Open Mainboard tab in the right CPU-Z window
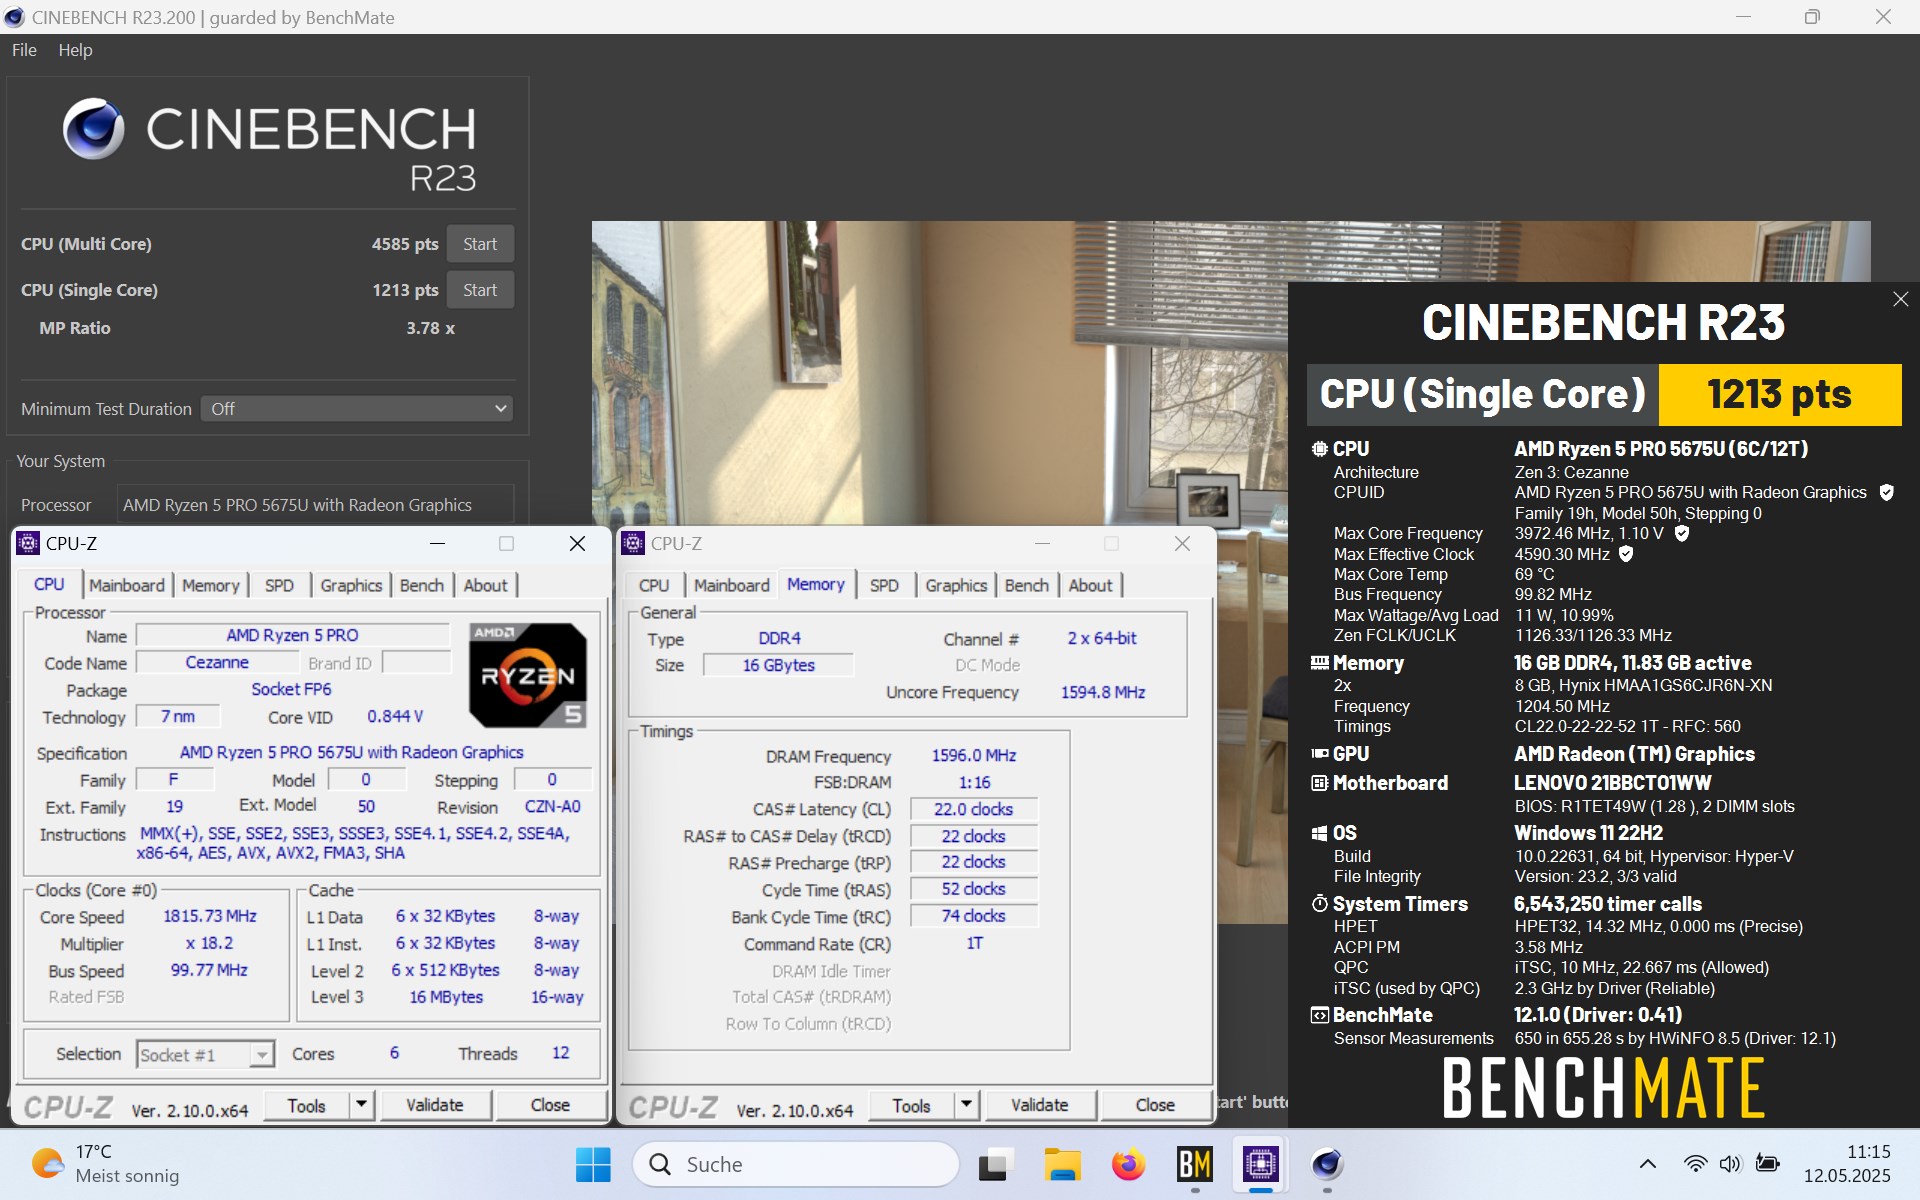 coord(732,585)
